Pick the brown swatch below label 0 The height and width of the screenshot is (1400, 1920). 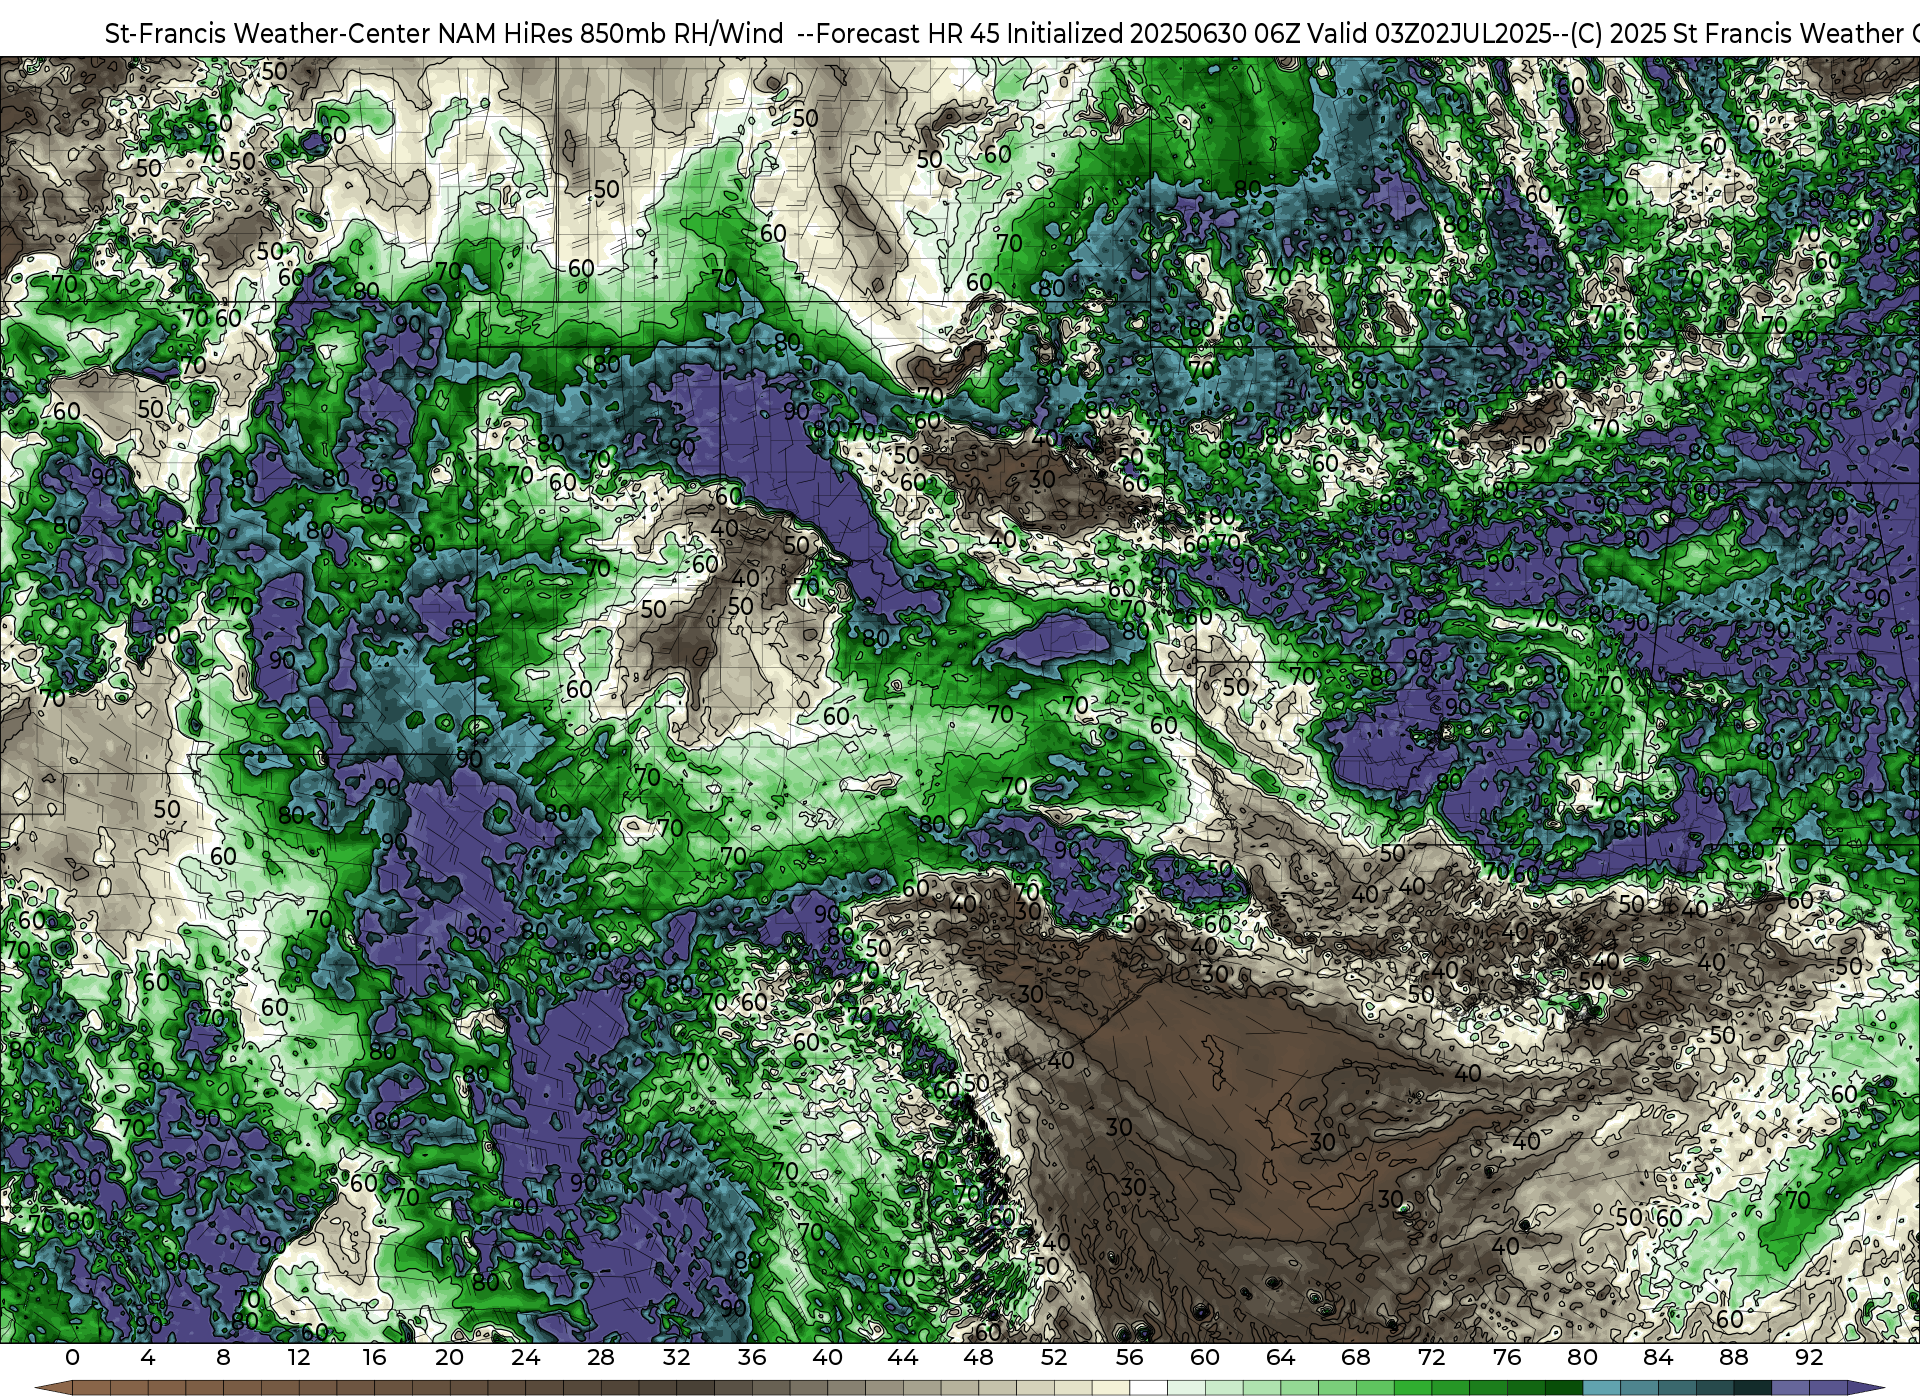[91, 1388]
